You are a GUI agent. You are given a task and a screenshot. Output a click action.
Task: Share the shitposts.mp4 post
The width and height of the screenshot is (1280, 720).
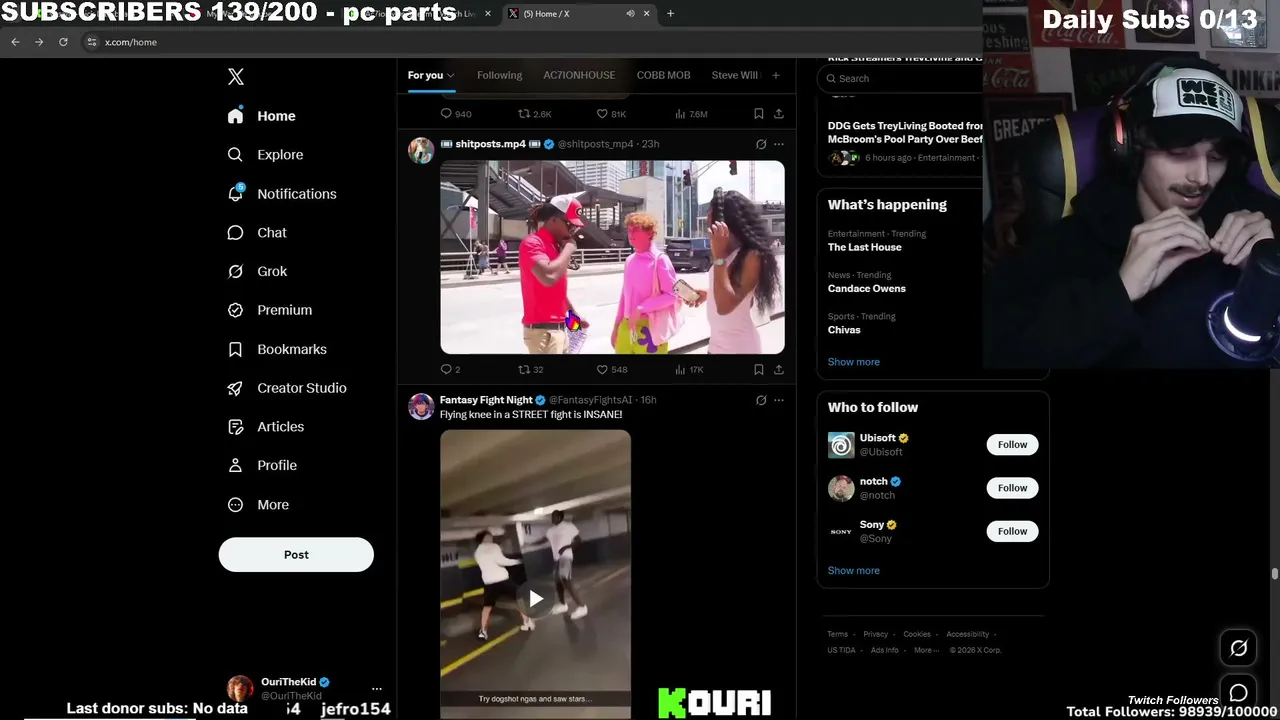(x=779, y=369)
